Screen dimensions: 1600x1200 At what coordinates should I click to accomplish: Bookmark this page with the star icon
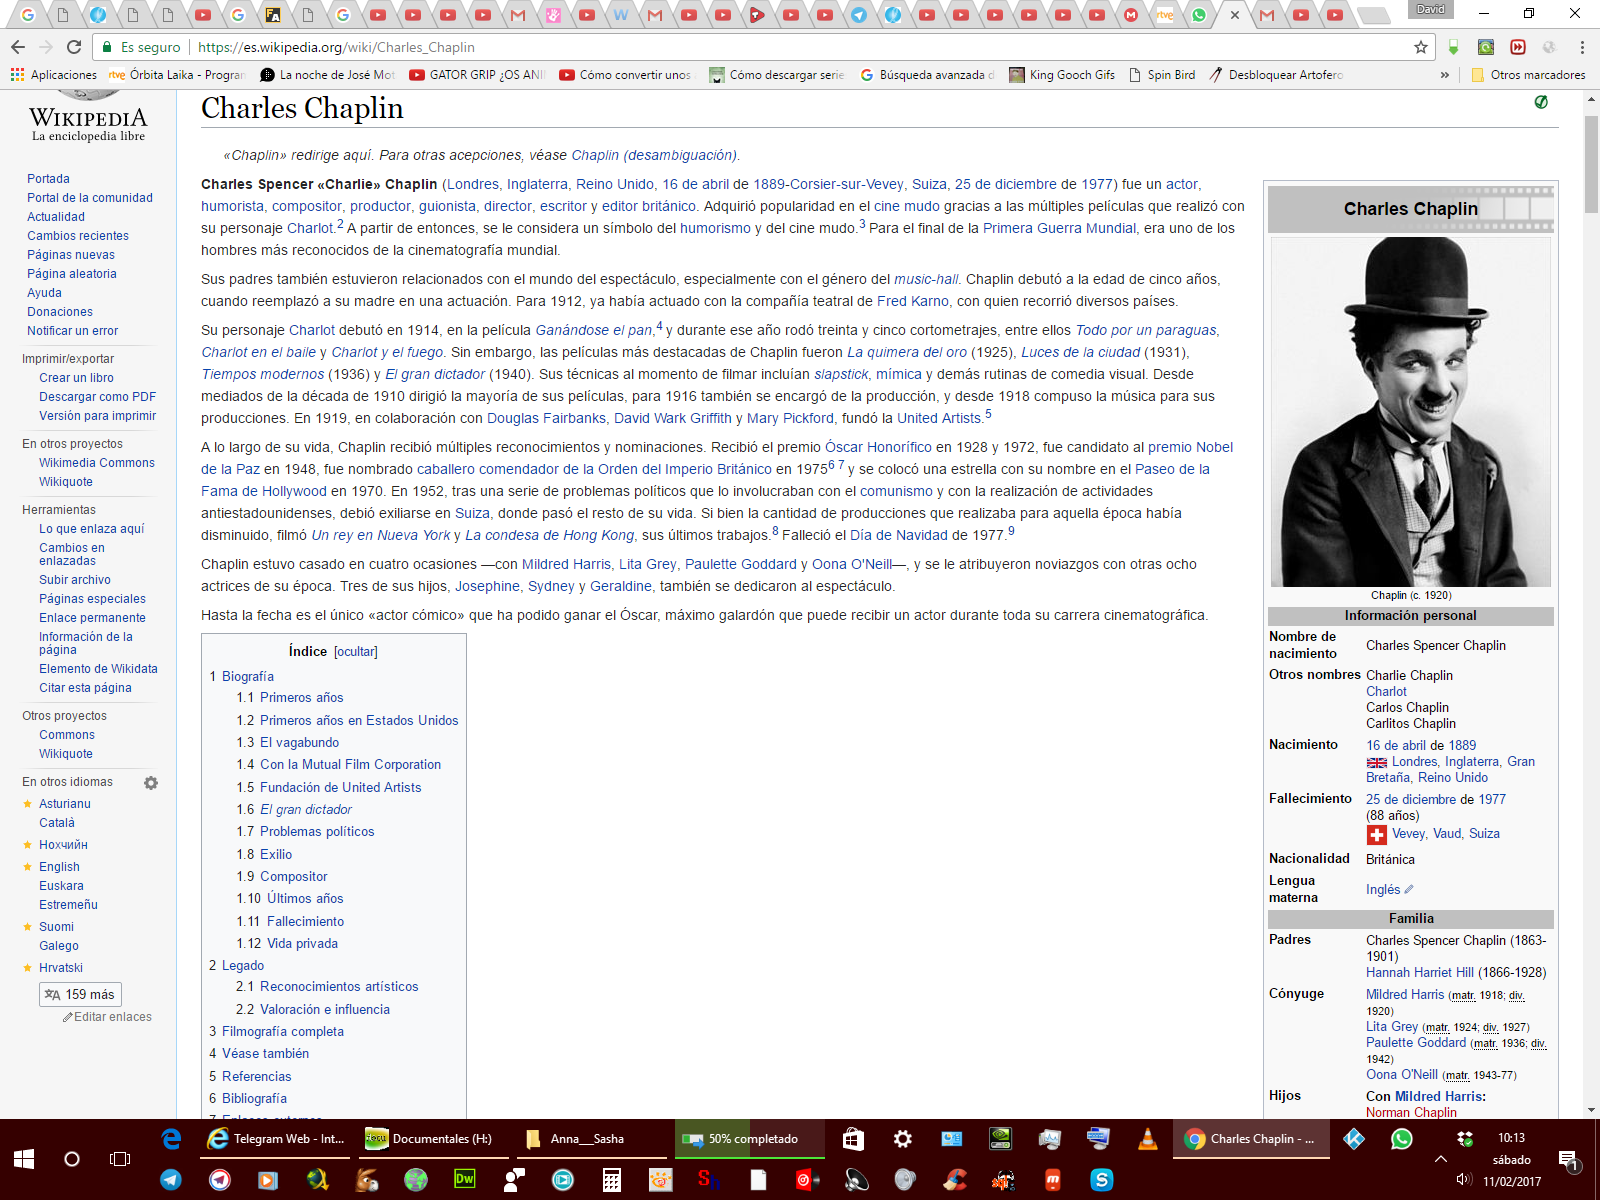[1420, 47]
